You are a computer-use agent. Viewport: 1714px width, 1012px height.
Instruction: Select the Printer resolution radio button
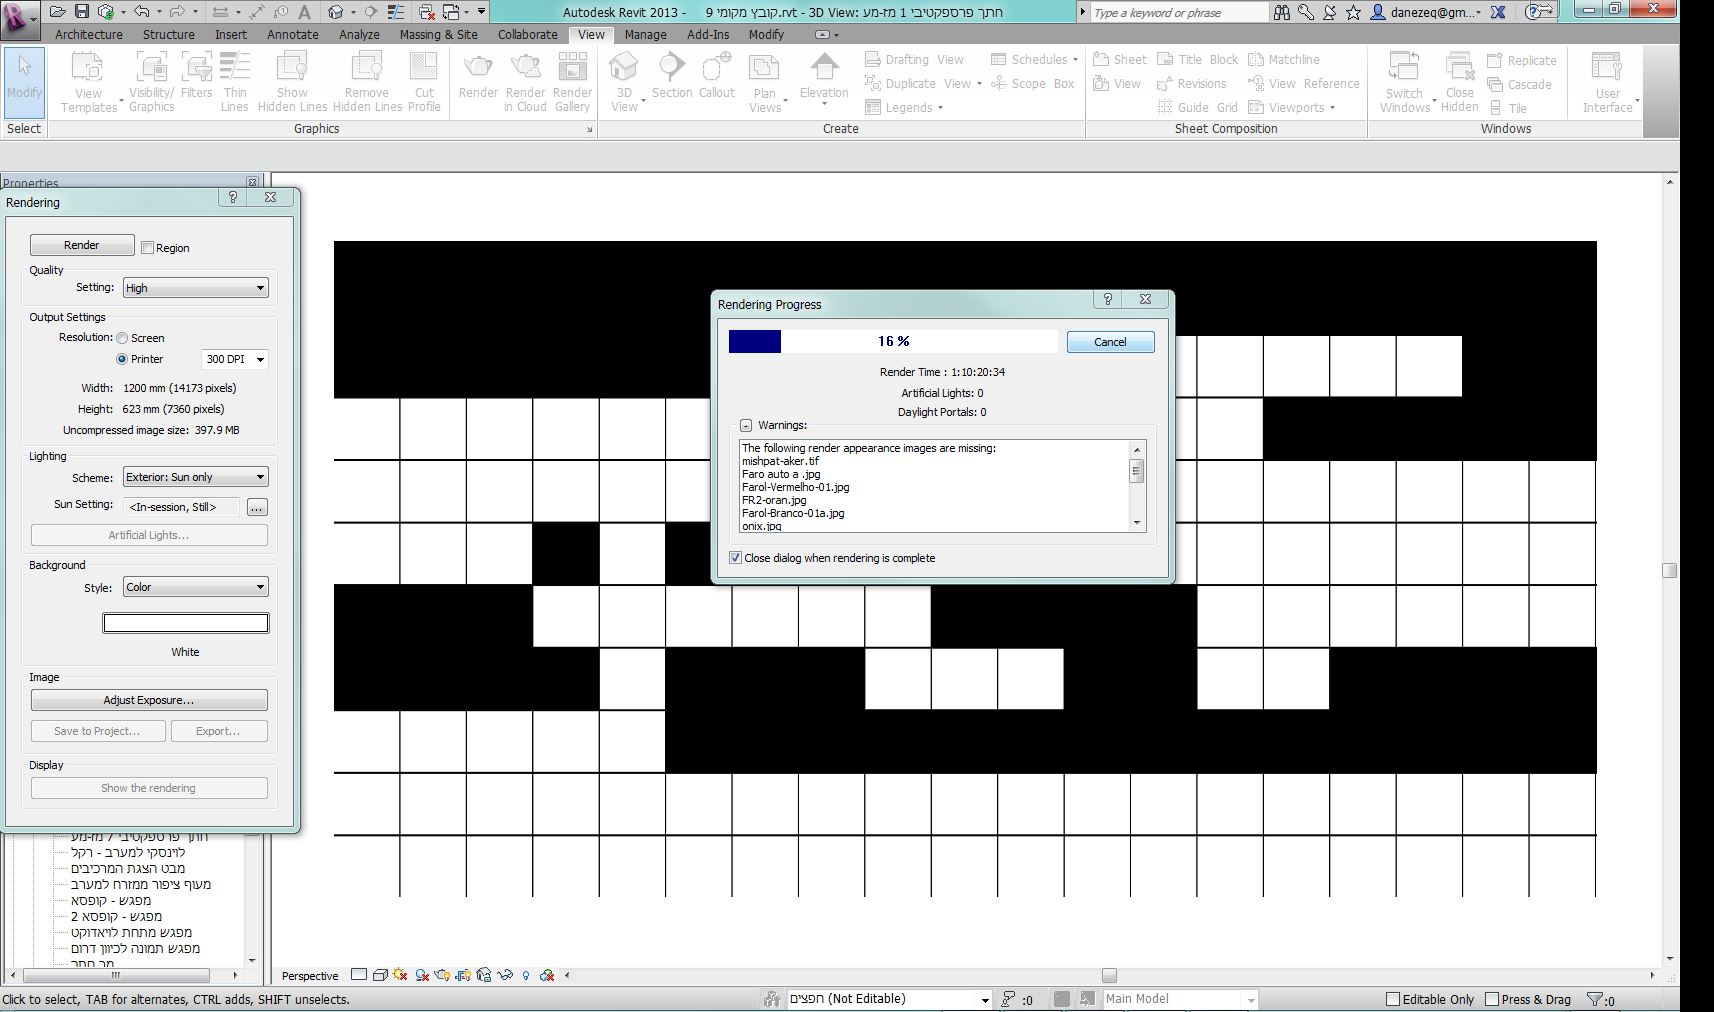(x=122, y=359)
